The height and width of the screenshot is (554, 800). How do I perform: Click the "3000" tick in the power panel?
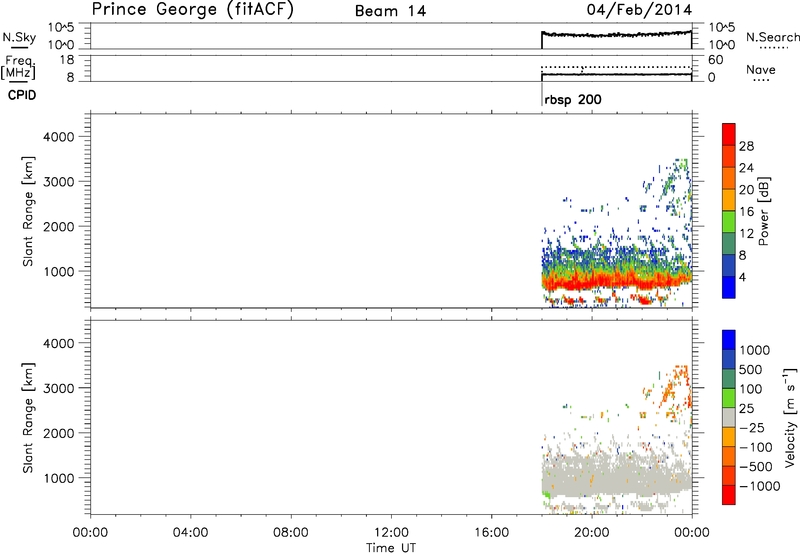[x=59, y=182]
